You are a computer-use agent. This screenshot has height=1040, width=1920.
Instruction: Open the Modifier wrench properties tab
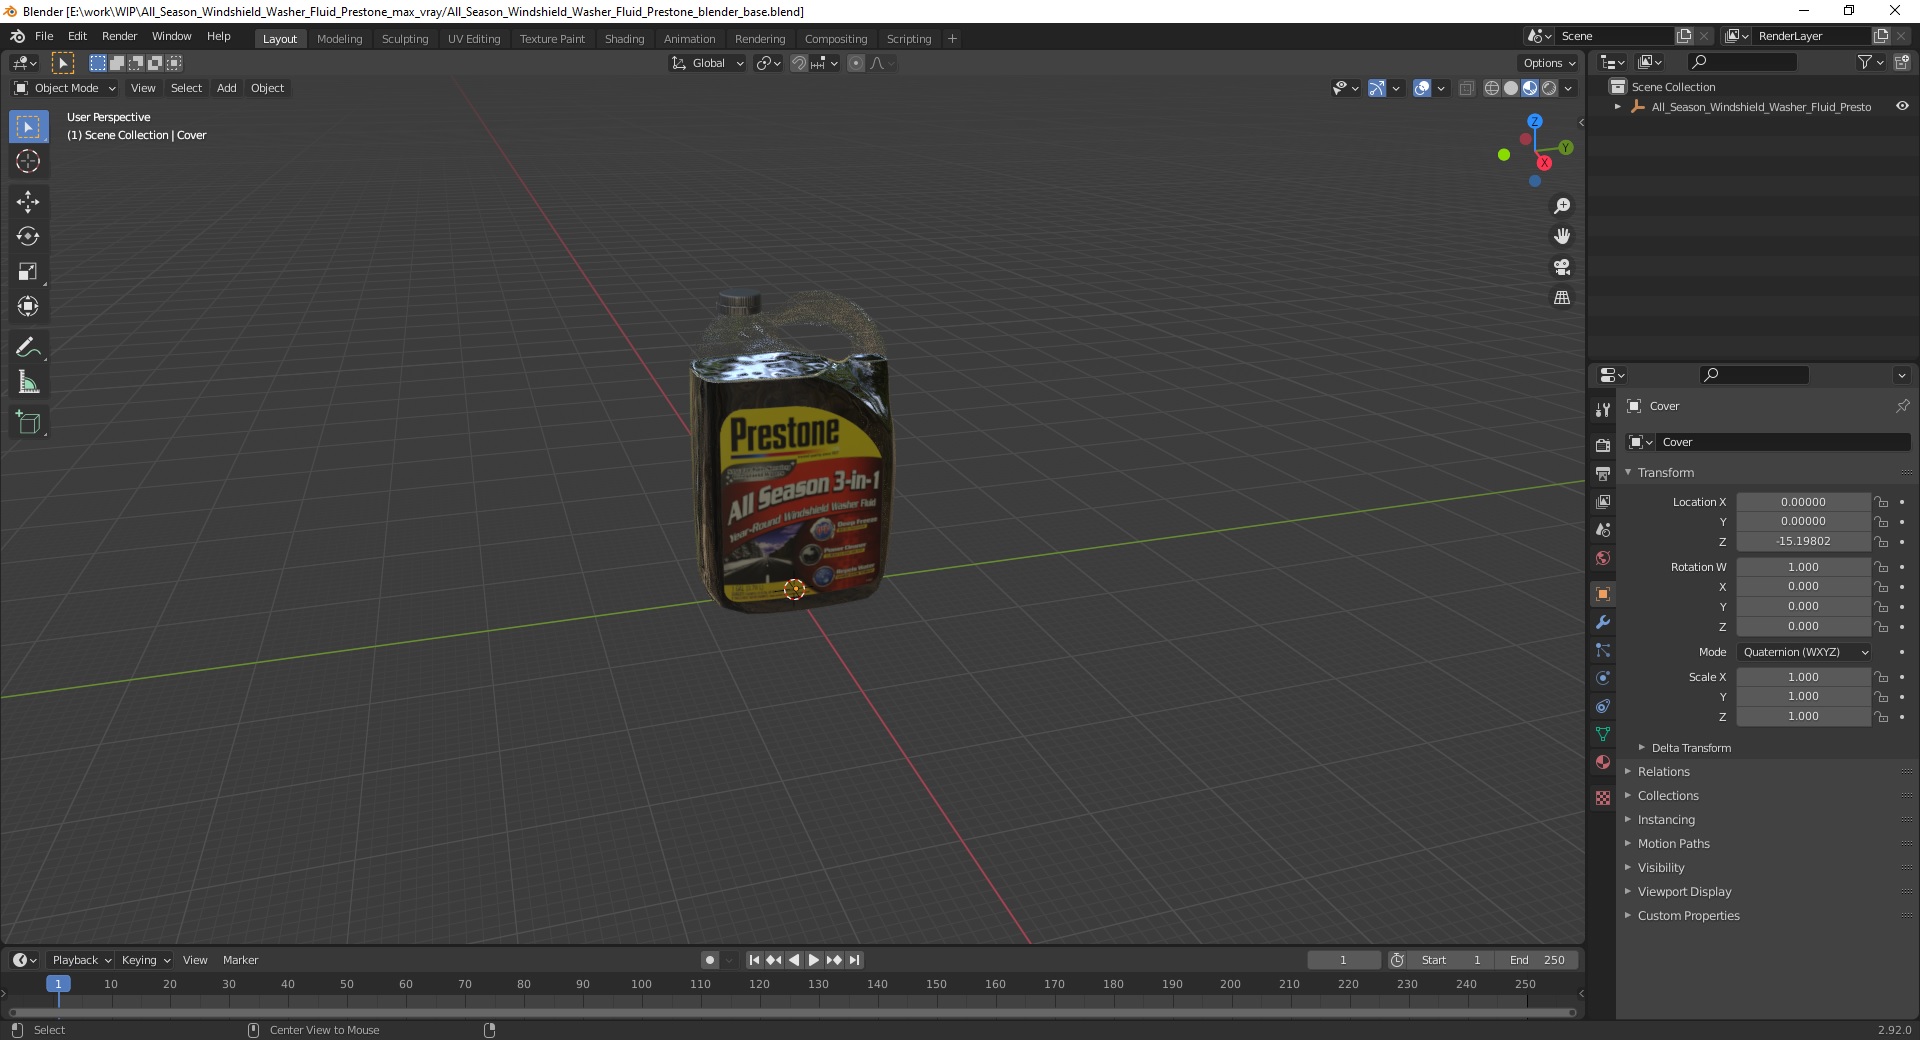(x=1603, y=622)
